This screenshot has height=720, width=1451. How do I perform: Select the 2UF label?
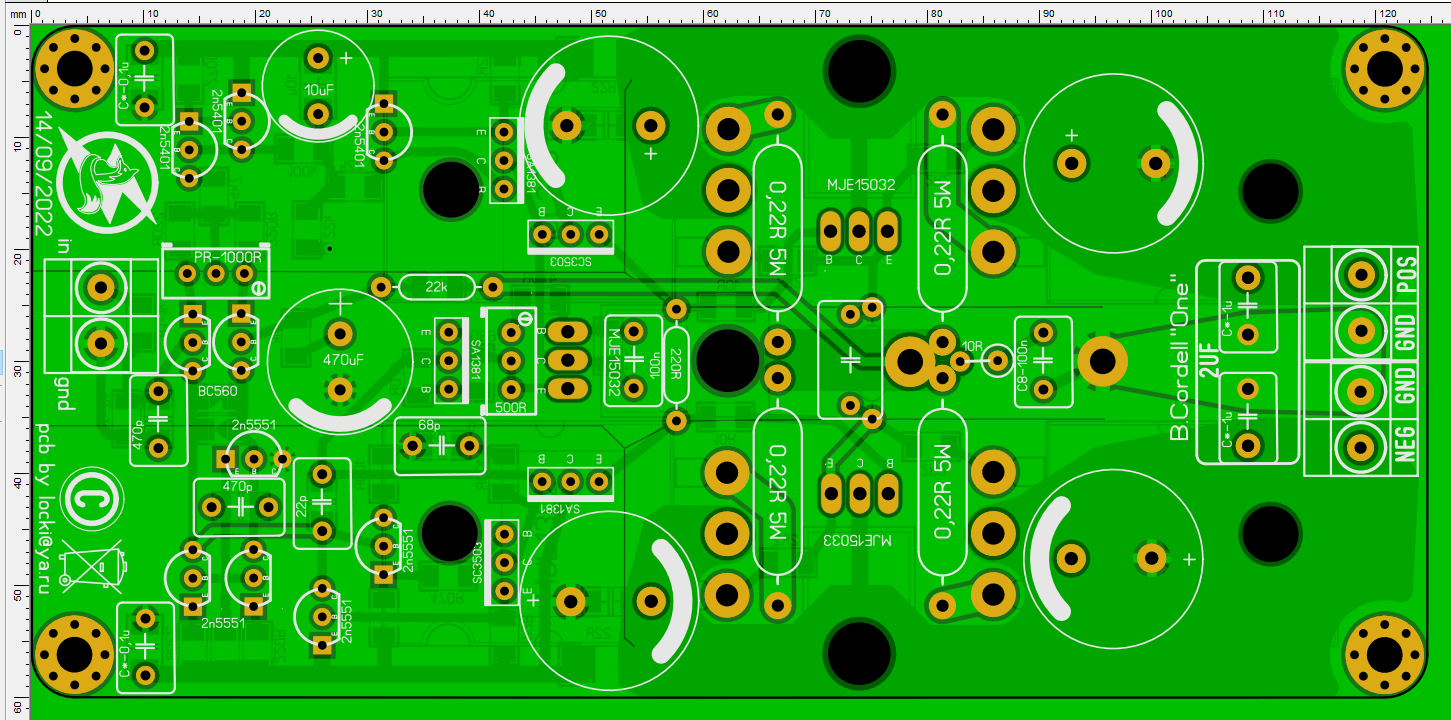pos(1208,360)
